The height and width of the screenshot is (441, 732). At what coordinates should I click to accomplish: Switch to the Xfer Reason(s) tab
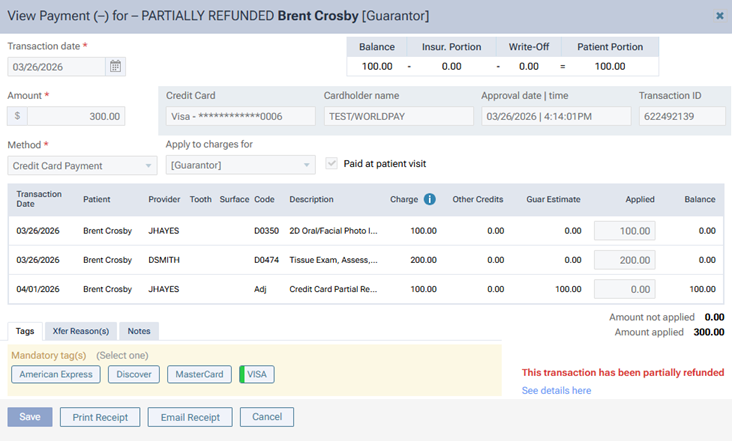[81, 331]
